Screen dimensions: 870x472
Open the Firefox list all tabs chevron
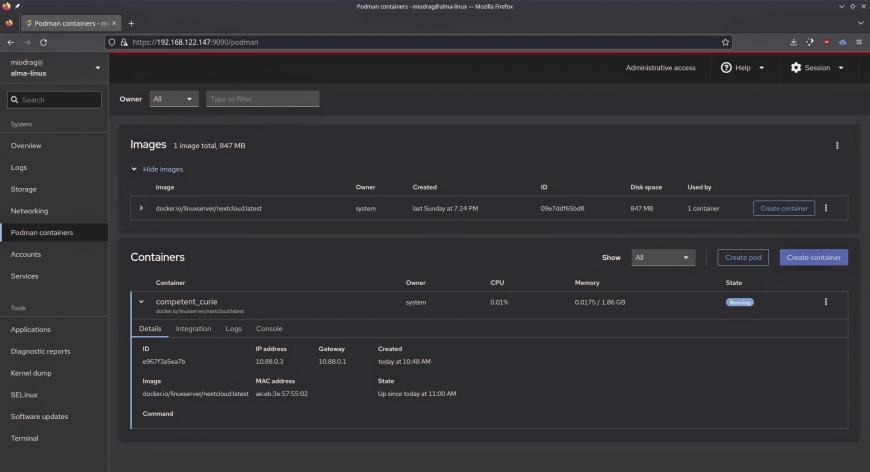click(x=861, y=23)
